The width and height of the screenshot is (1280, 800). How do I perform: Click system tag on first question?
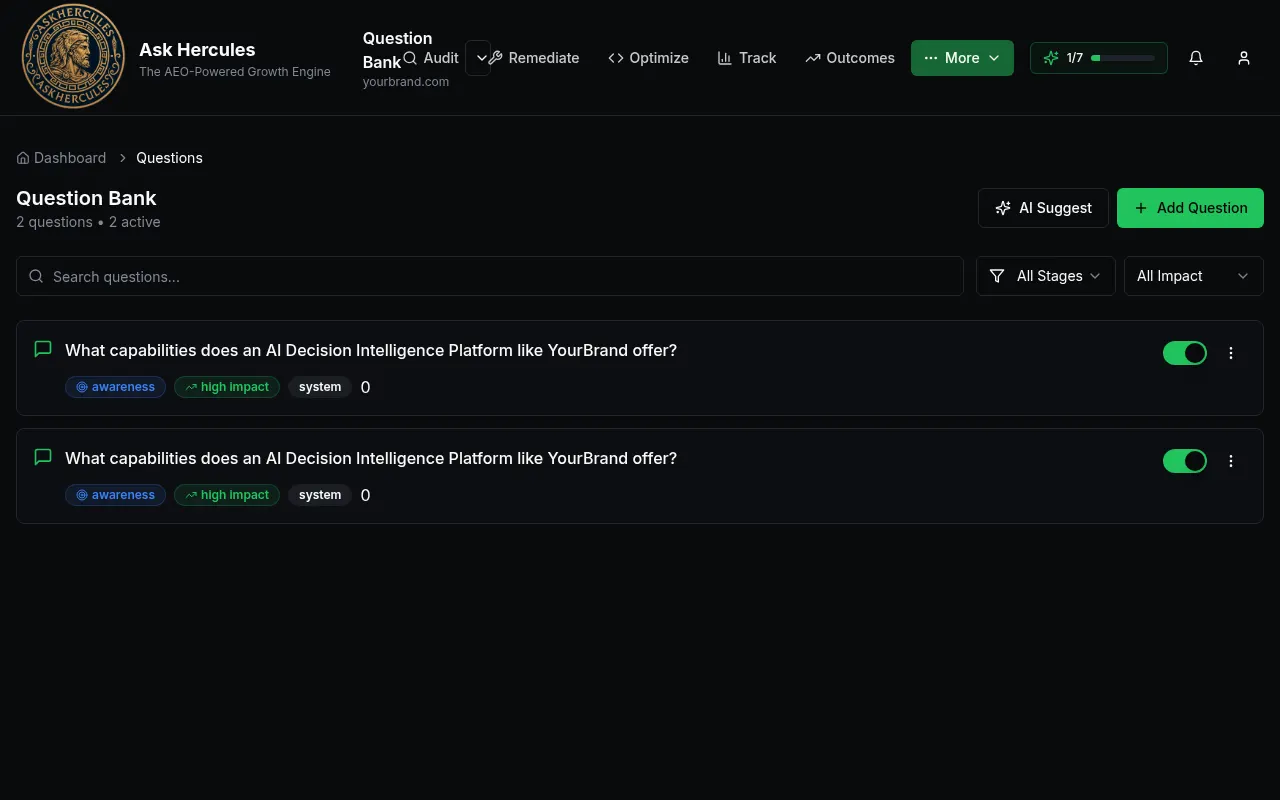tap(320, 387)
